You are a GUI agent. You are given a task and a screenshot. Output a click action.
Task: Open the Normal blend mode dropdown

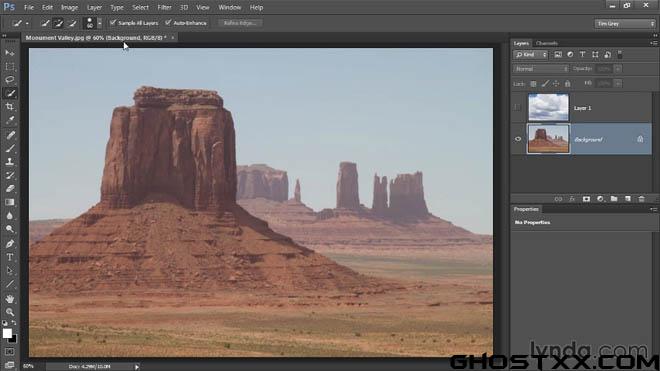click(x=540, y=69)
